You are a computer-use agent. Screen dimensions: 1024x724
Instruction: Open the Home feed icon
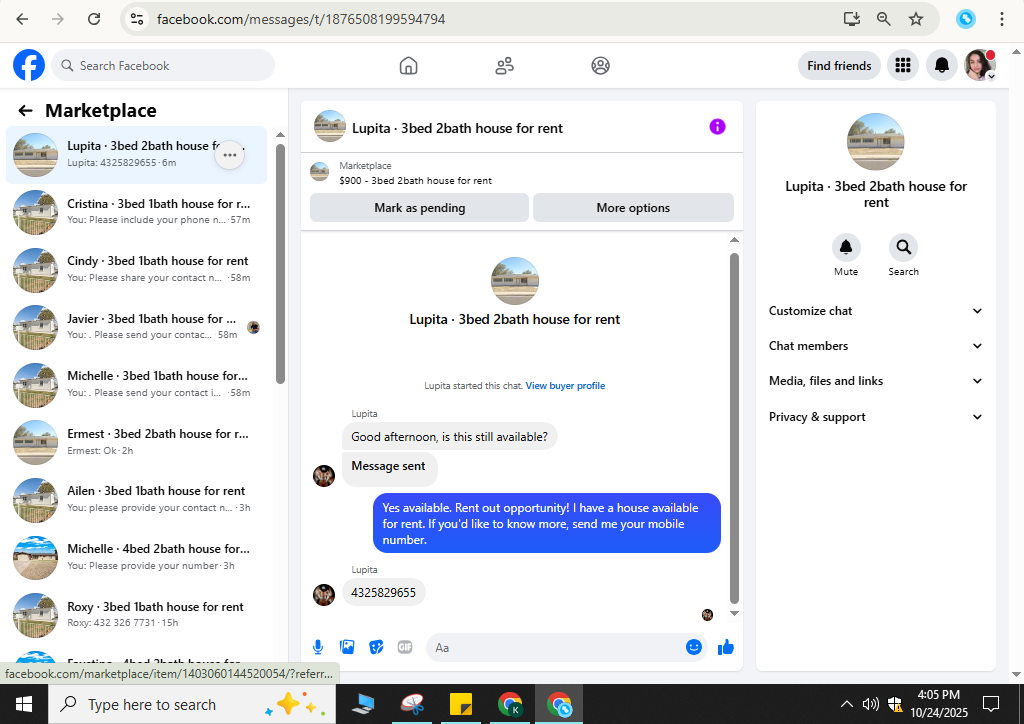408,65
